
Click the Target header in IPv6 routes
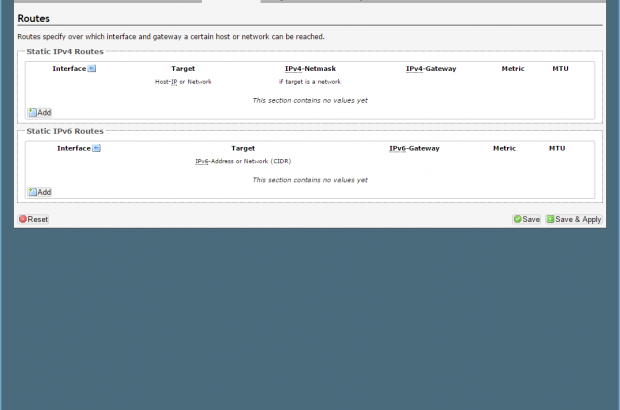tap(243, 148)
